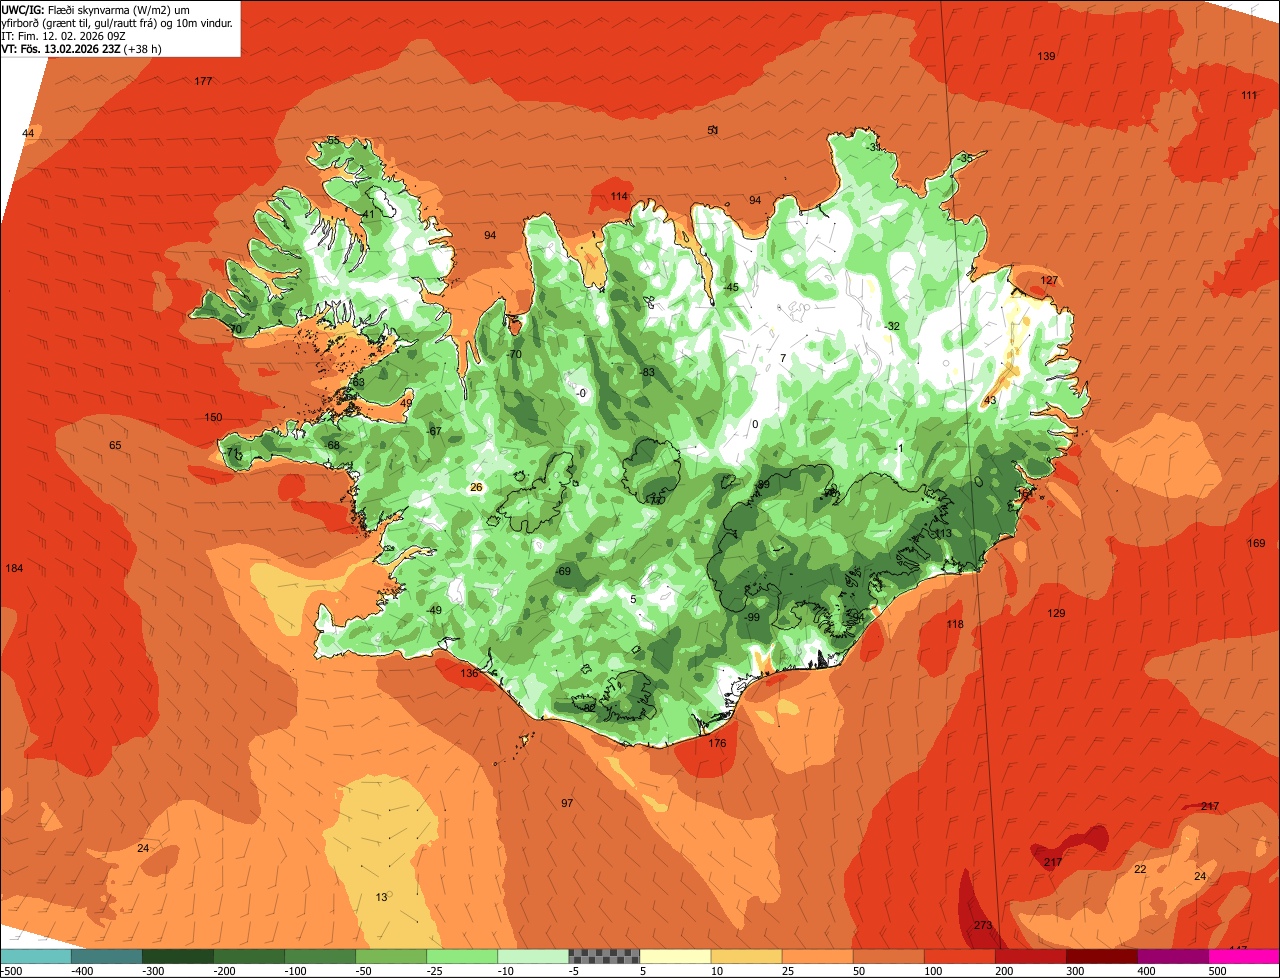Click the map value -41 in the Westfjords

tap(366, 214)
